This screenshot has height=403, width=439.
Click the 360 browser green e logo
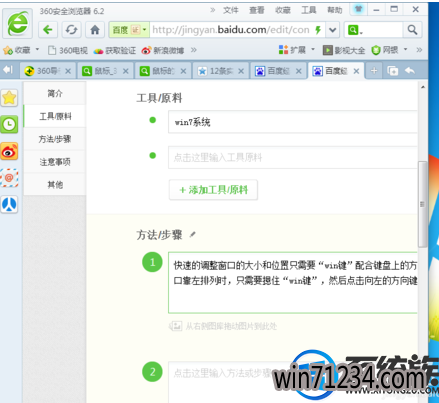tap(18, 23)
